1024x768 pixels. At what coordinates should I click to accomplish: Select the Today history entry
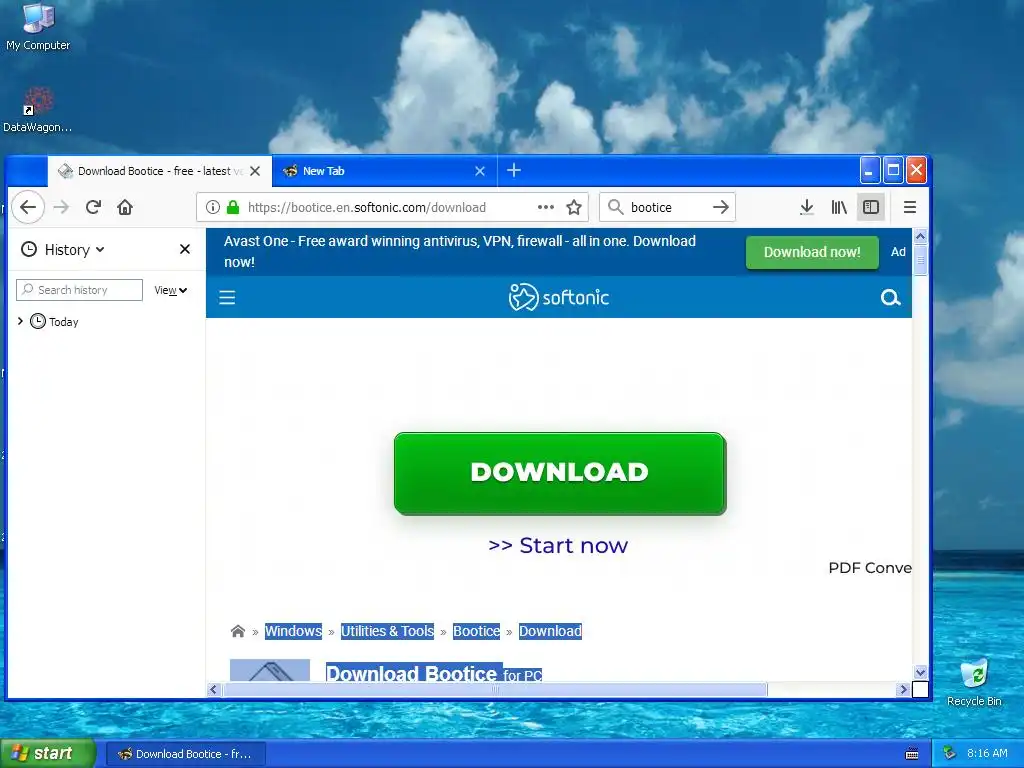point(63,322)
